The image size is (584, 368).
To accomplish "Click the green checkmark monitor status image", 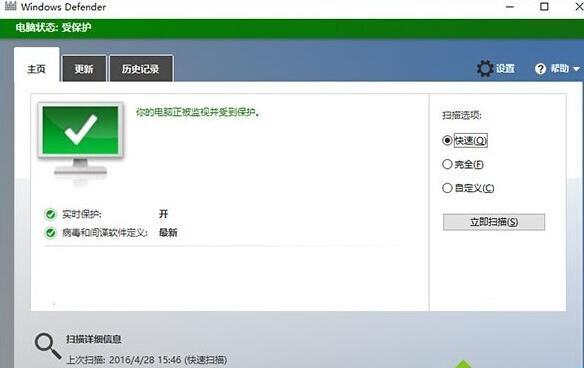I will 80,144.
